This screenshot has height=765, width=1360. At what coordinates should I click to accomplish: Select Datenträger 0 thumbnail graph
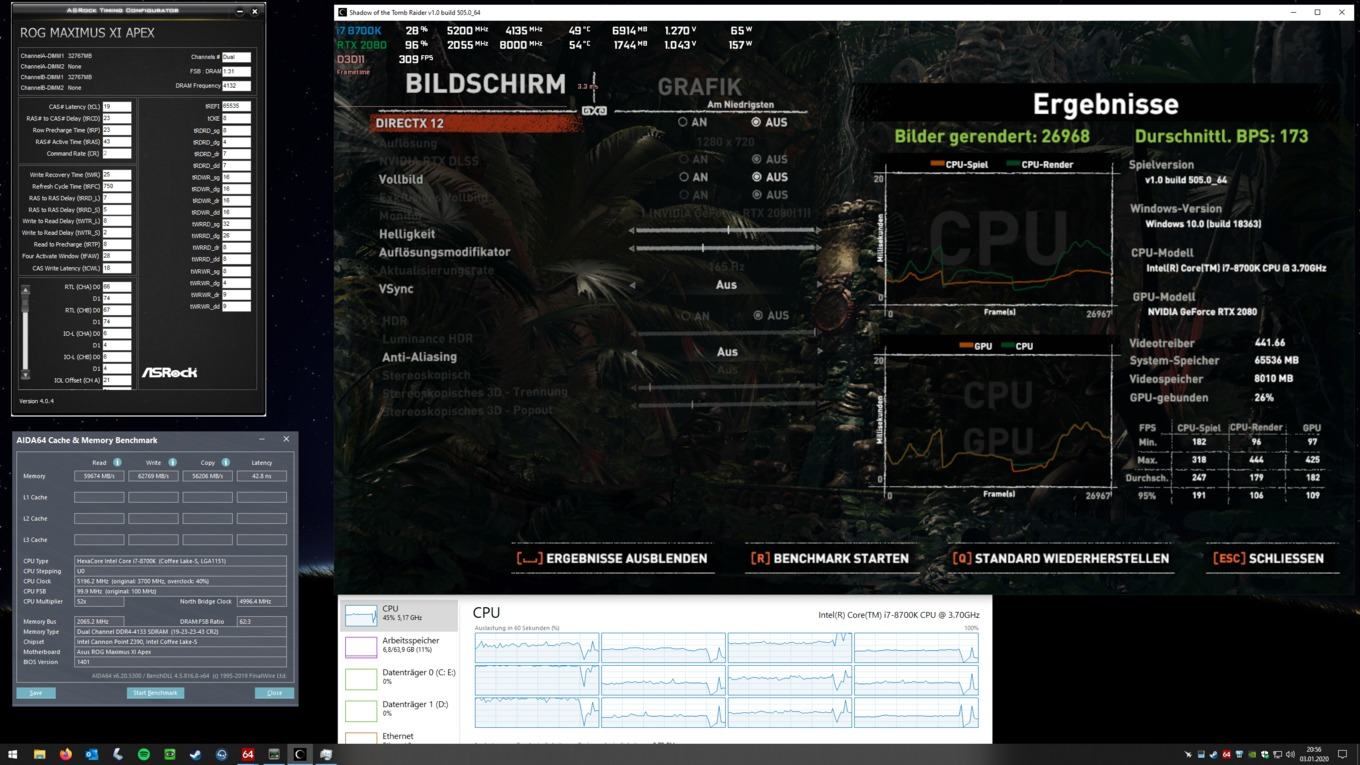(x=361, y=678)
